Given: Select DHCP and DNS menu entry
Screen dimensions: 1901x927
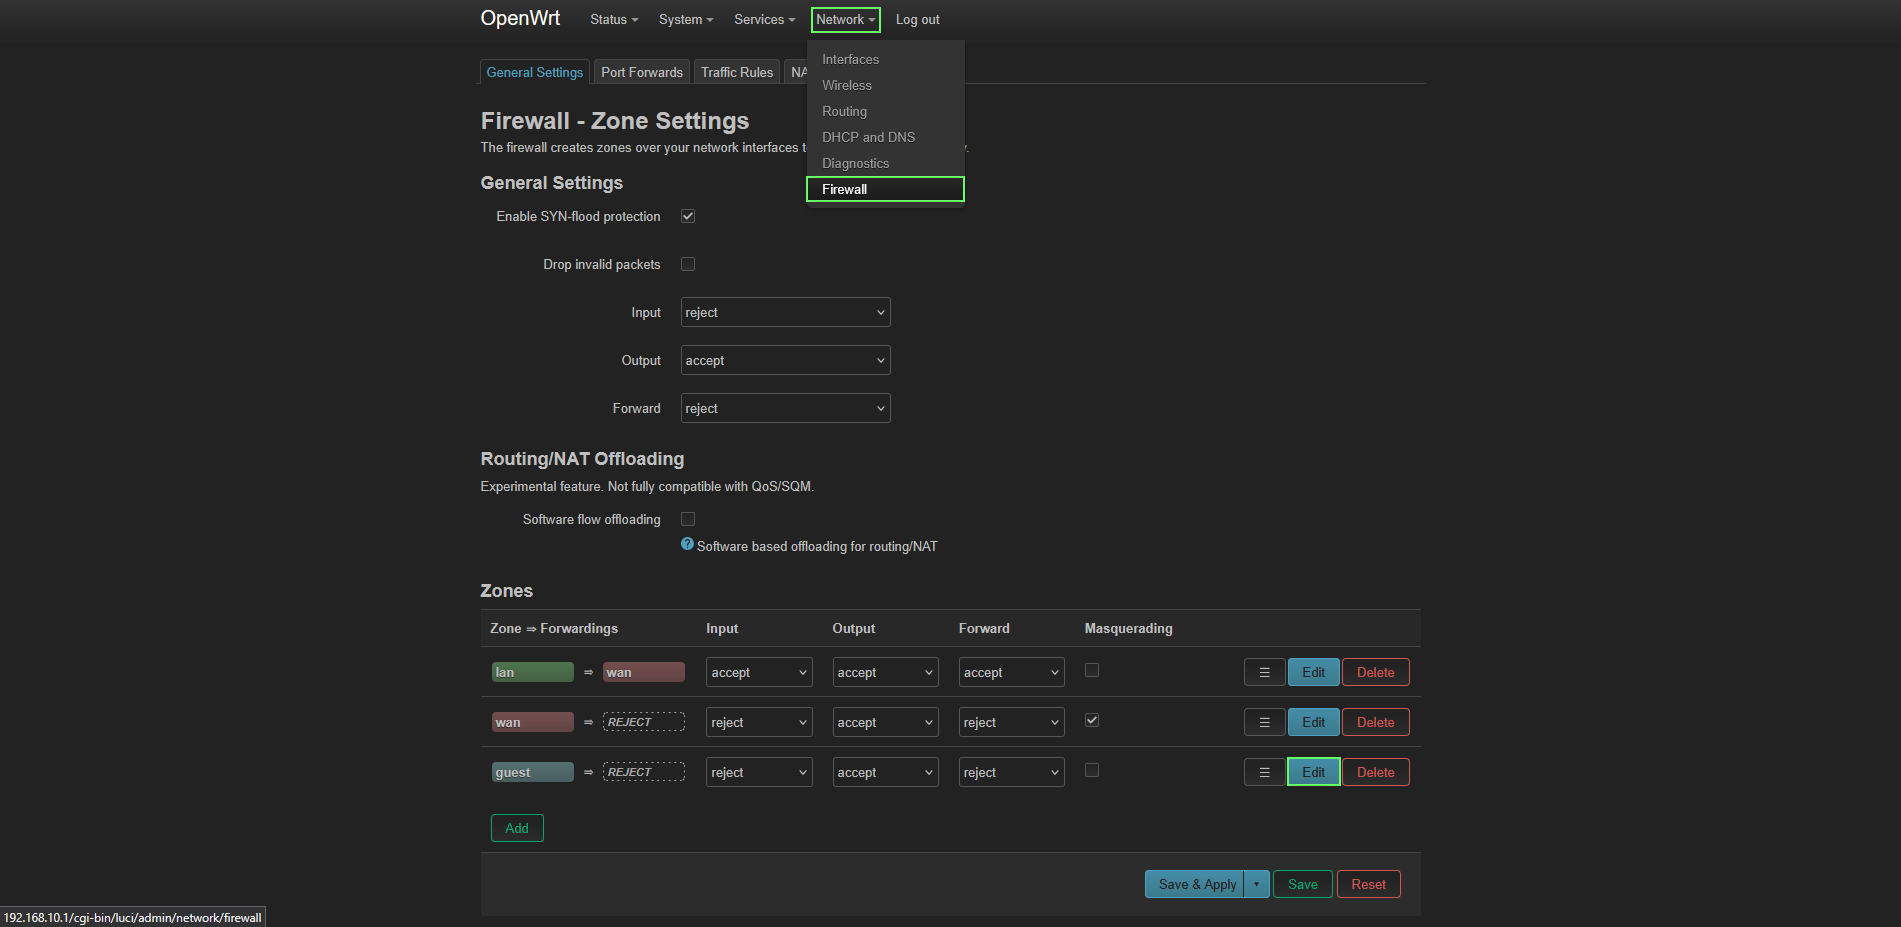Looking at the screenshot, I should coord(885,137).
